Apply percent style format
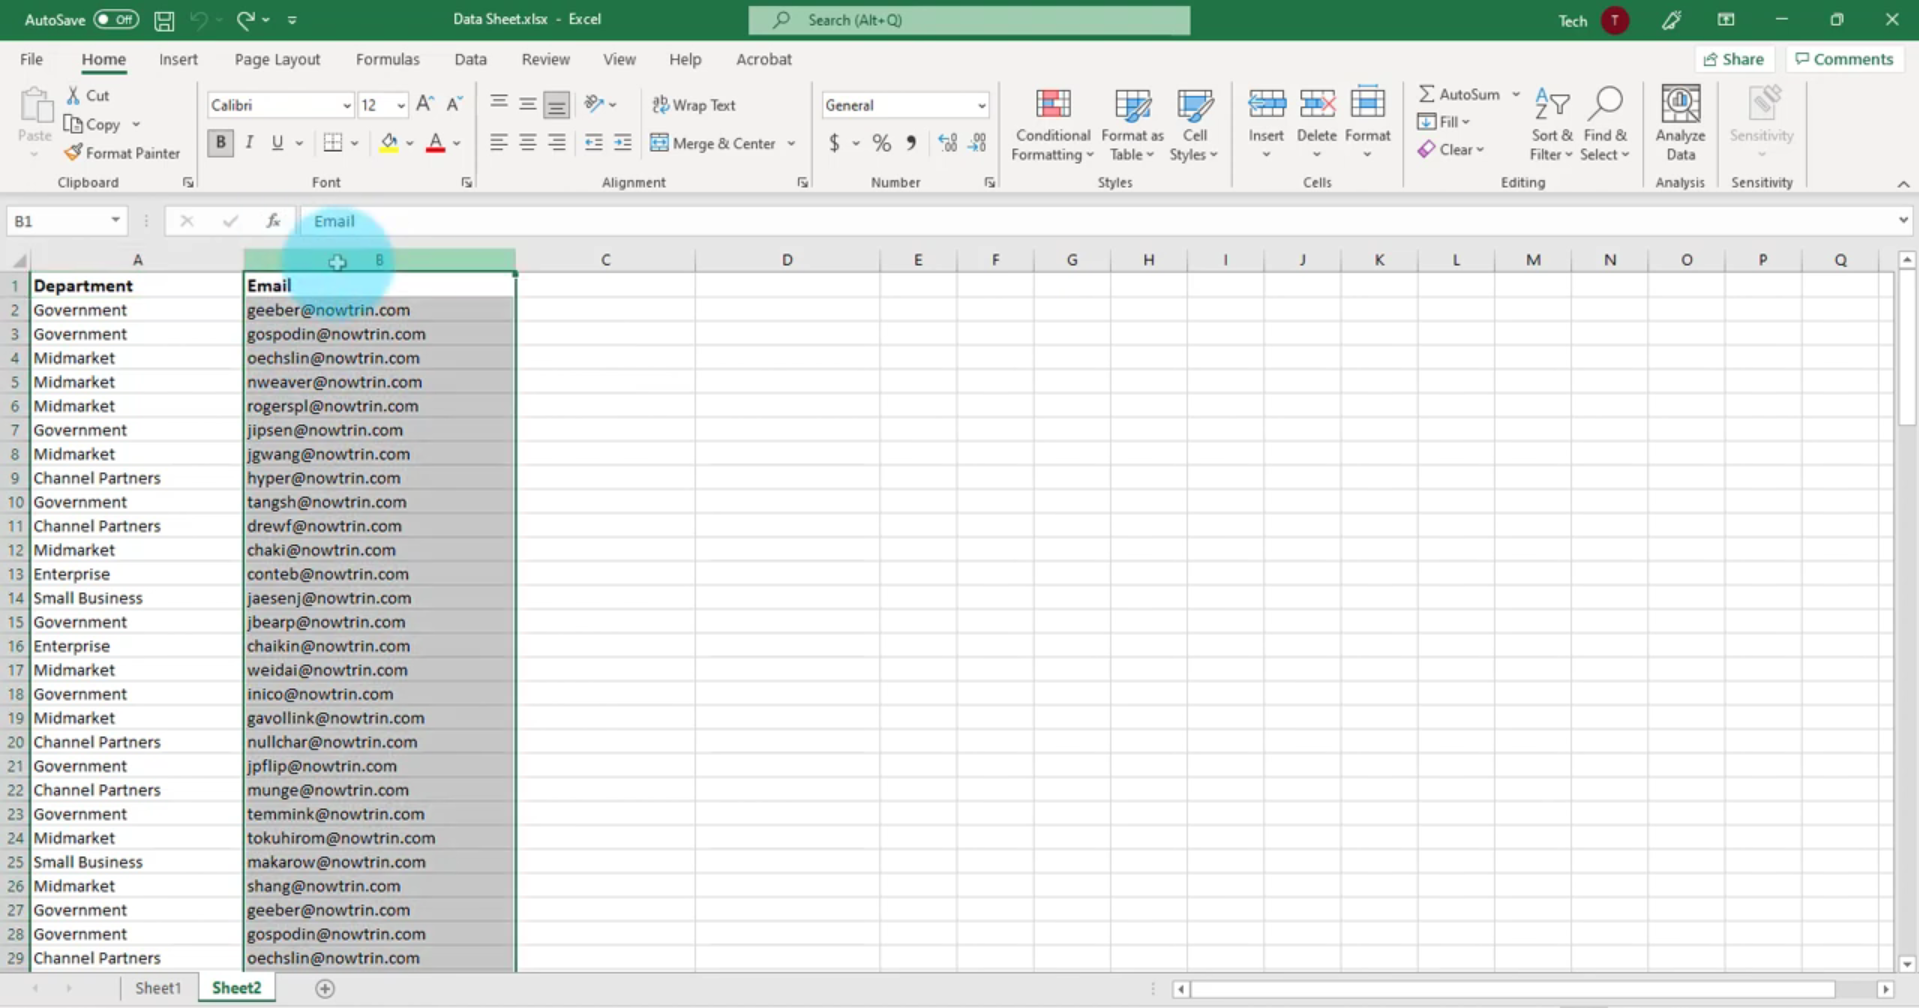The image size is (1919, 1008). [x=881, y=143]
